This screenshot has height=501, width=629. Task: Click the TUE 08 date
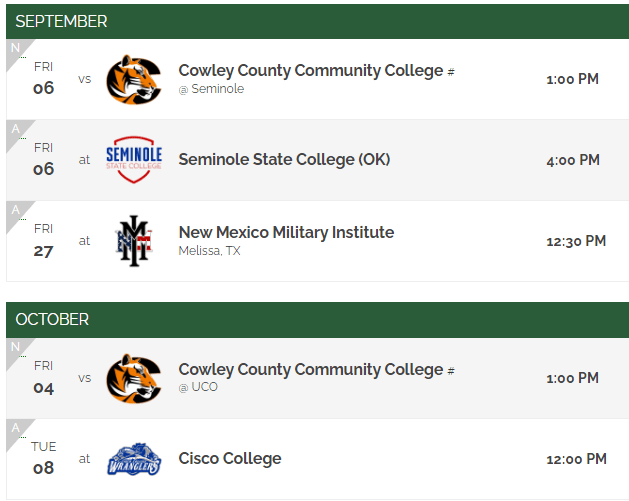(x=44, y=458)
